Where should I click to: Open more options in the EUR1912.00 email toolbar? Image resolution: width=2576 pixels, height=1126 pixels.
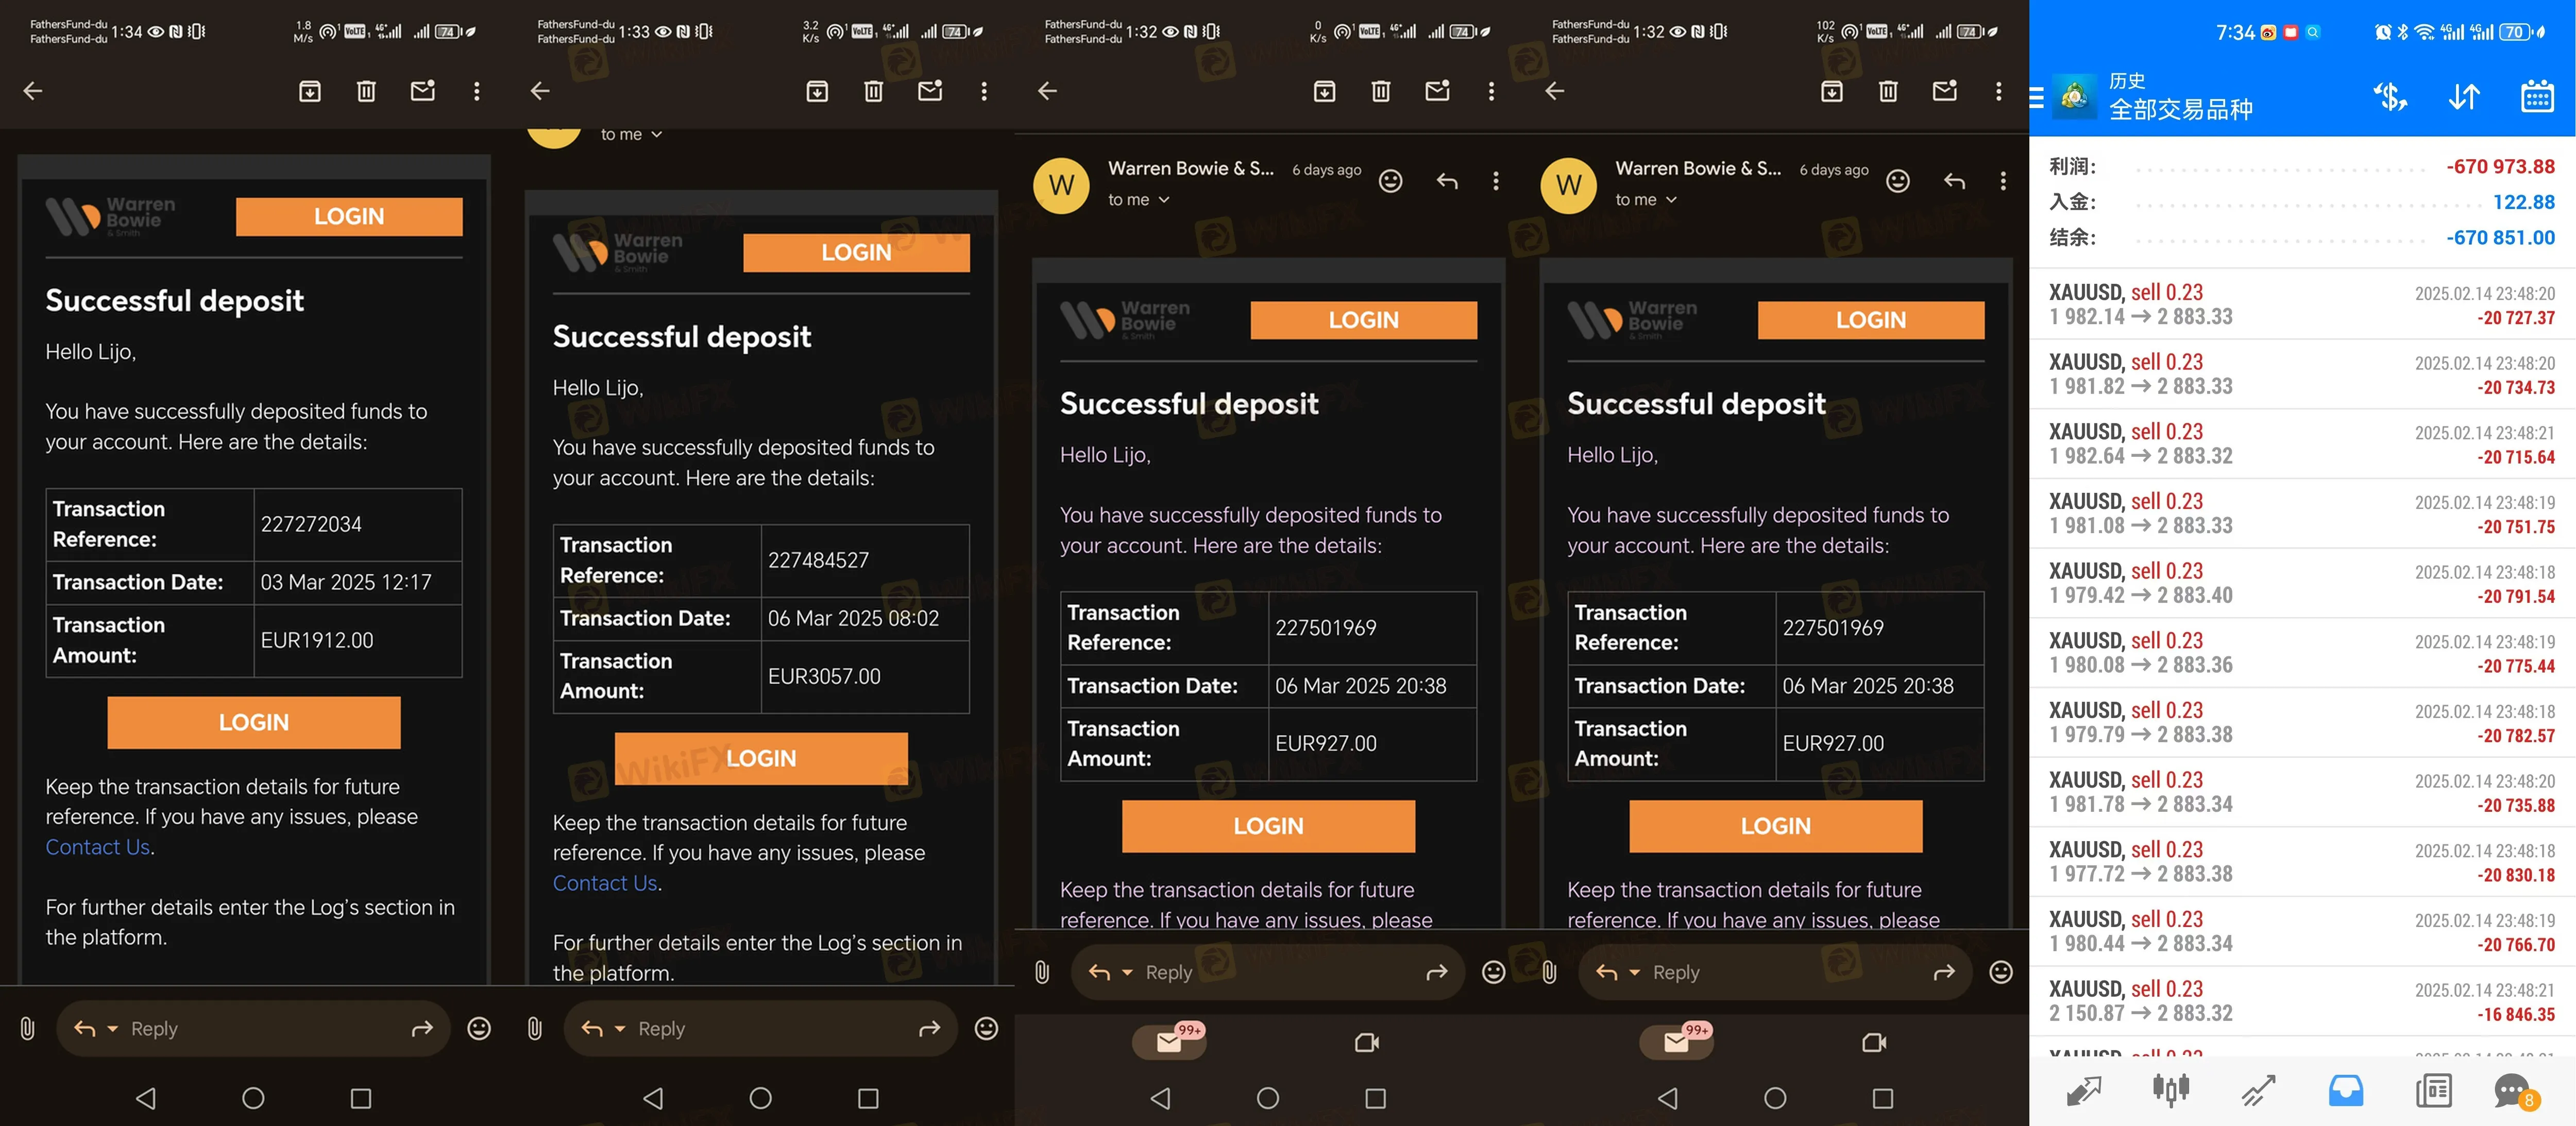coord(477,91)
